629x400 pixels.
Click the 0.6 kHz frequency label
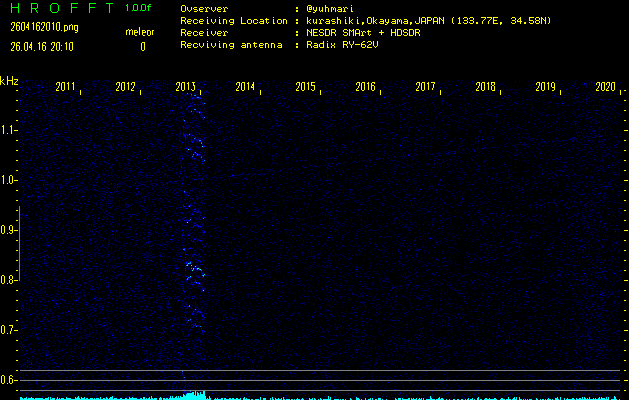[x=9, y=379]
